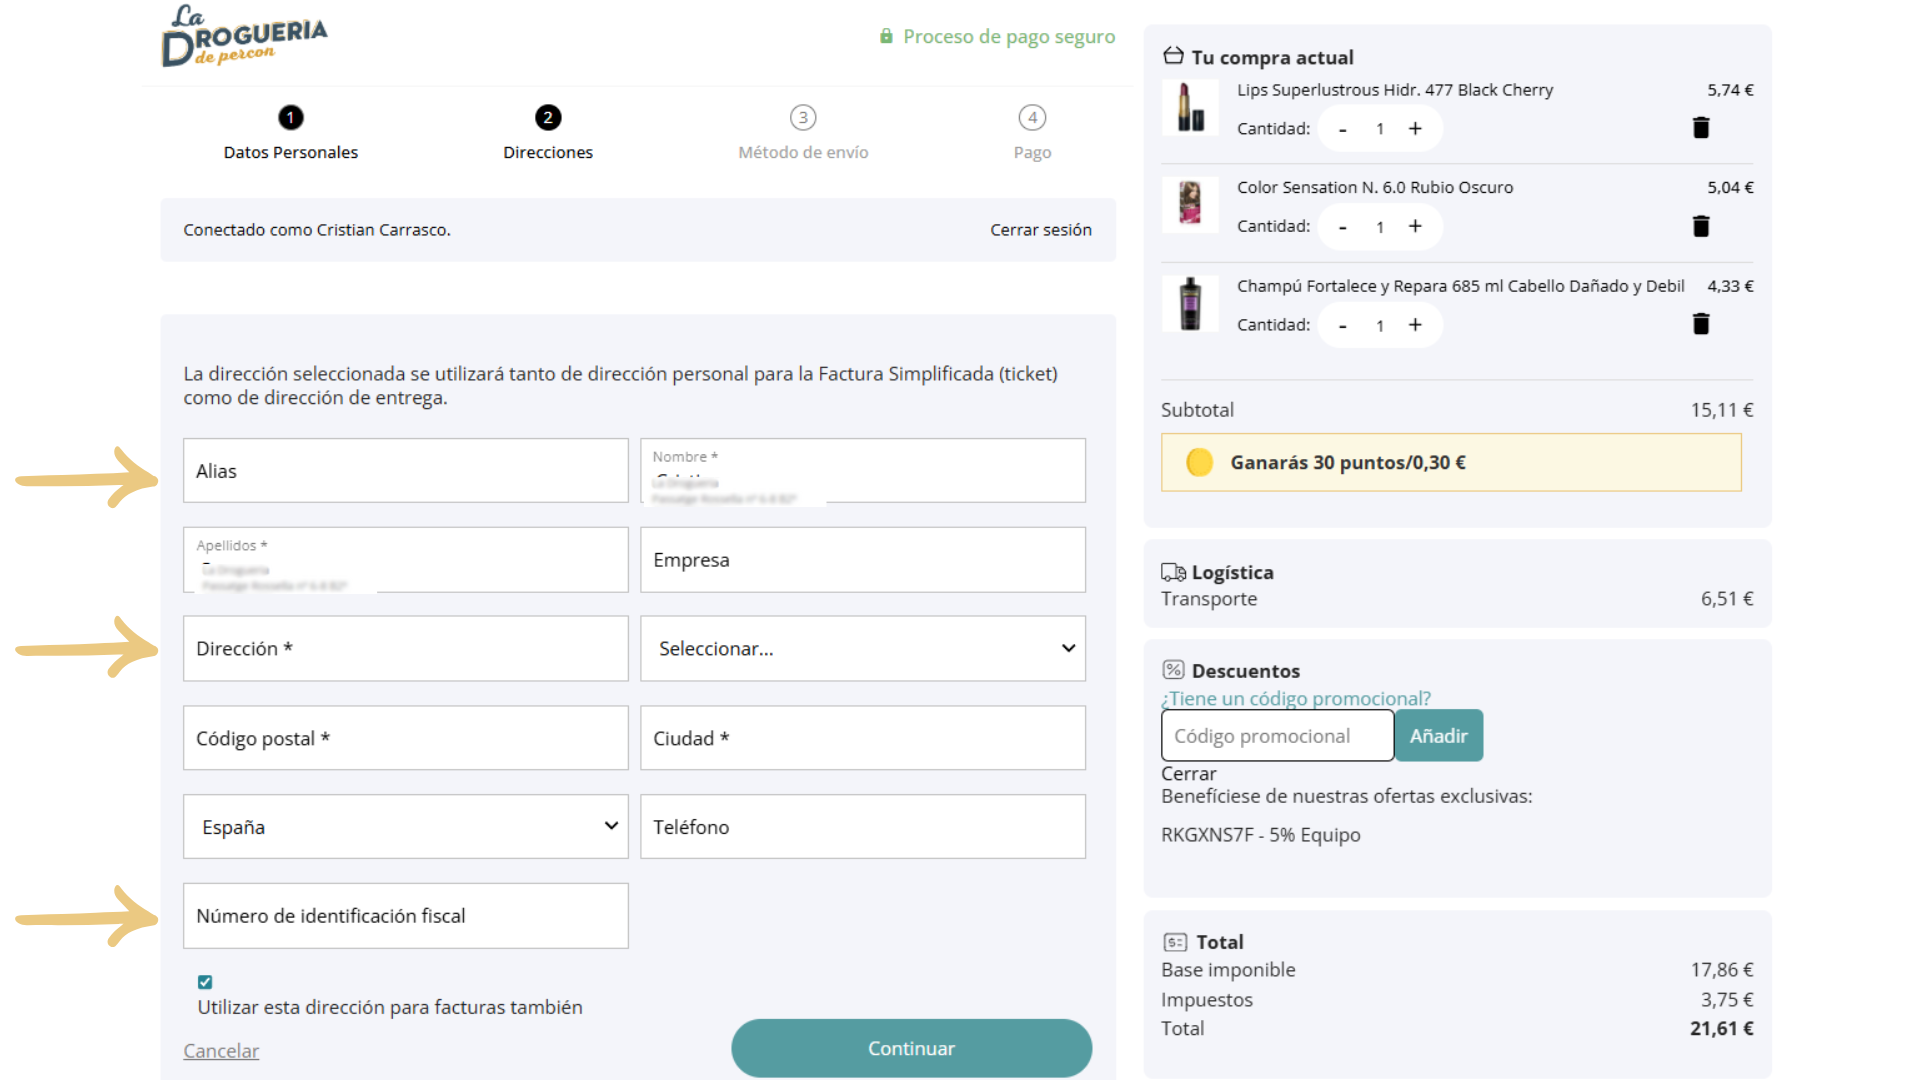Screen dimensions: 1920x1080
Task: Click the Color Sensation product image
Action: [1190, 204]
